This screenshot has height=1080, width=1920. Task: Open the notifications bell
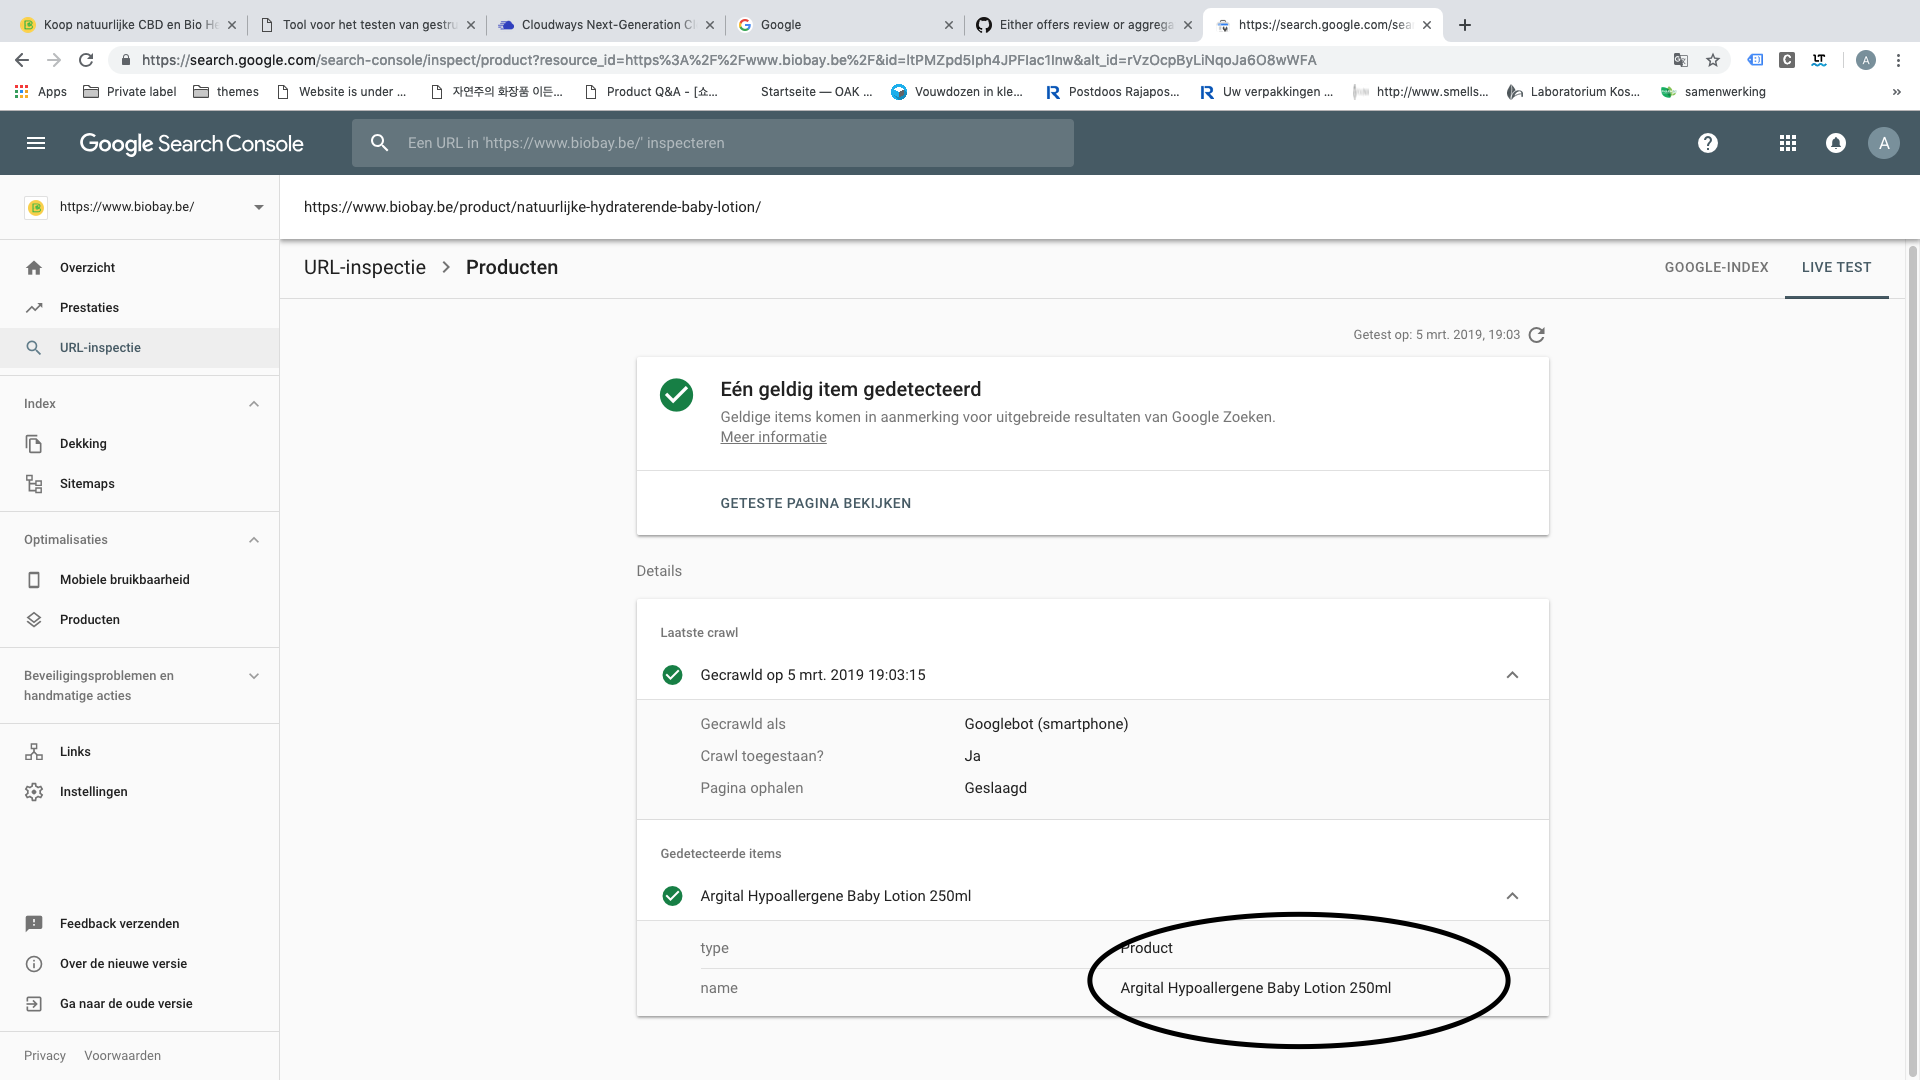tap(1836, 143)
